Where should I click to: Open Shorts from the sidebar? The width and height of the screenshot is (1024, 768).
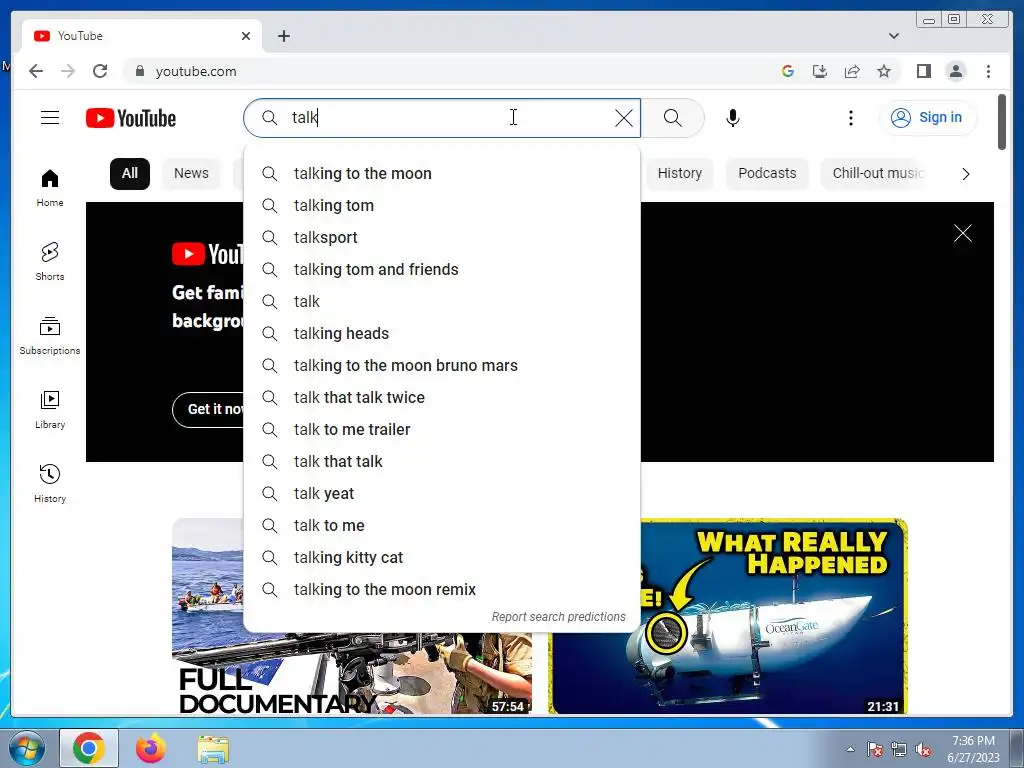coord(50,262)
